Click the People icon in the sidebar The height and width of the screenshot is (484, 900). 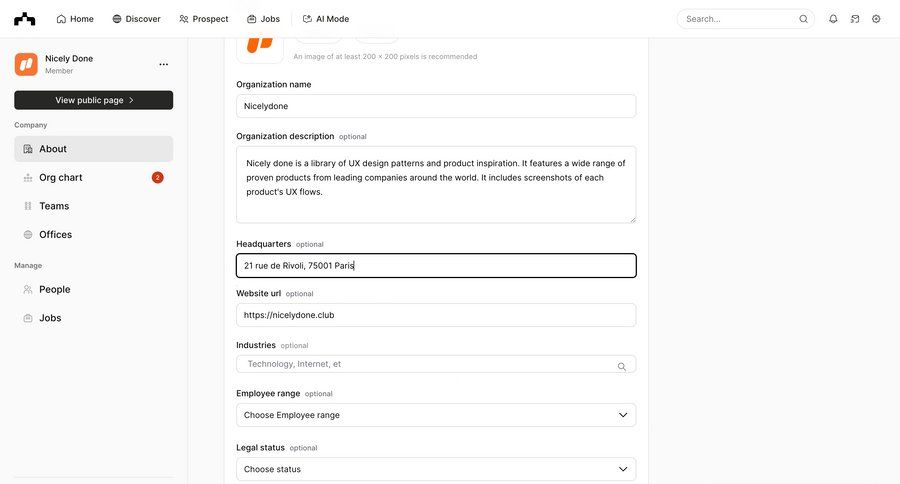click(x=28, y=289)
